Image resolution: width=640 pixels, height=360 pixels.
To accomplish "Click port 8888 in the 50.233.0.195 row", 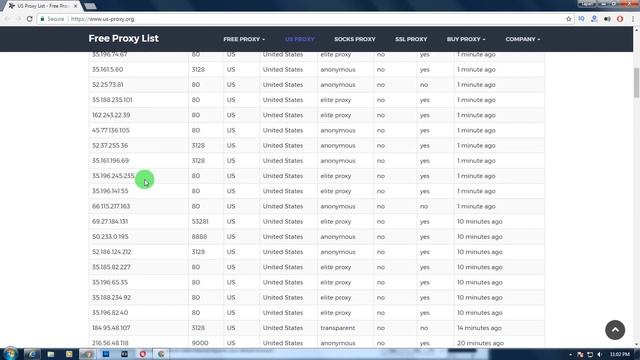I will pyautogui.click(x=199, y=237).
